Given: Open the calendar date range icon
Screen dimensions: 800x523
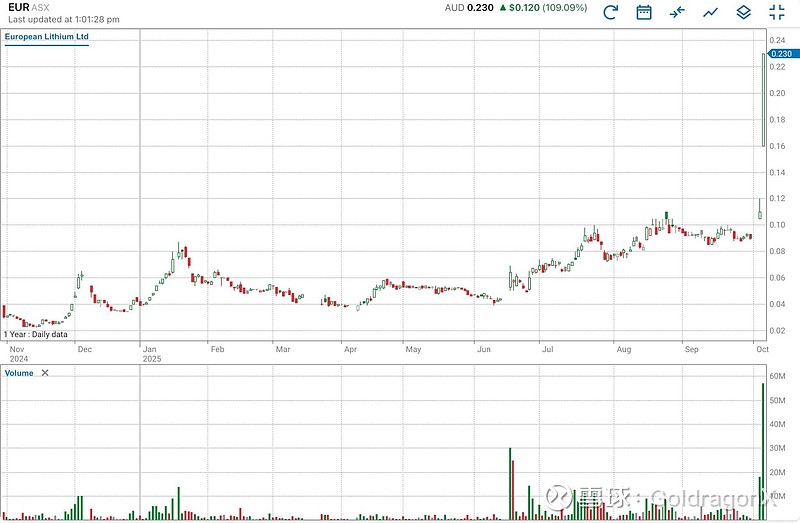Looking at the screenshot, I should pos(644,12).
